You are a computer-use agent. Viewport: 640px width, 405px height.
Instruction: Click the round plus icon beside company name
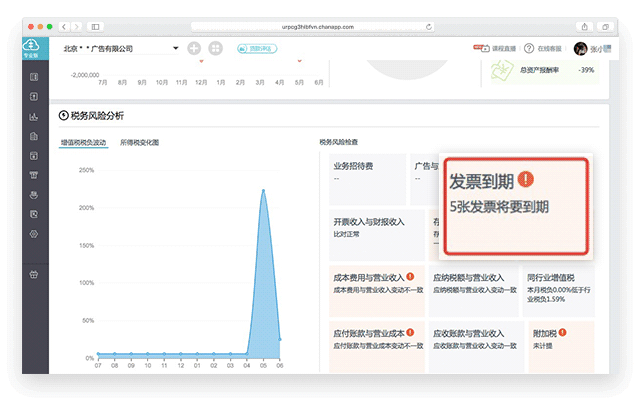(x=193, y=48)
